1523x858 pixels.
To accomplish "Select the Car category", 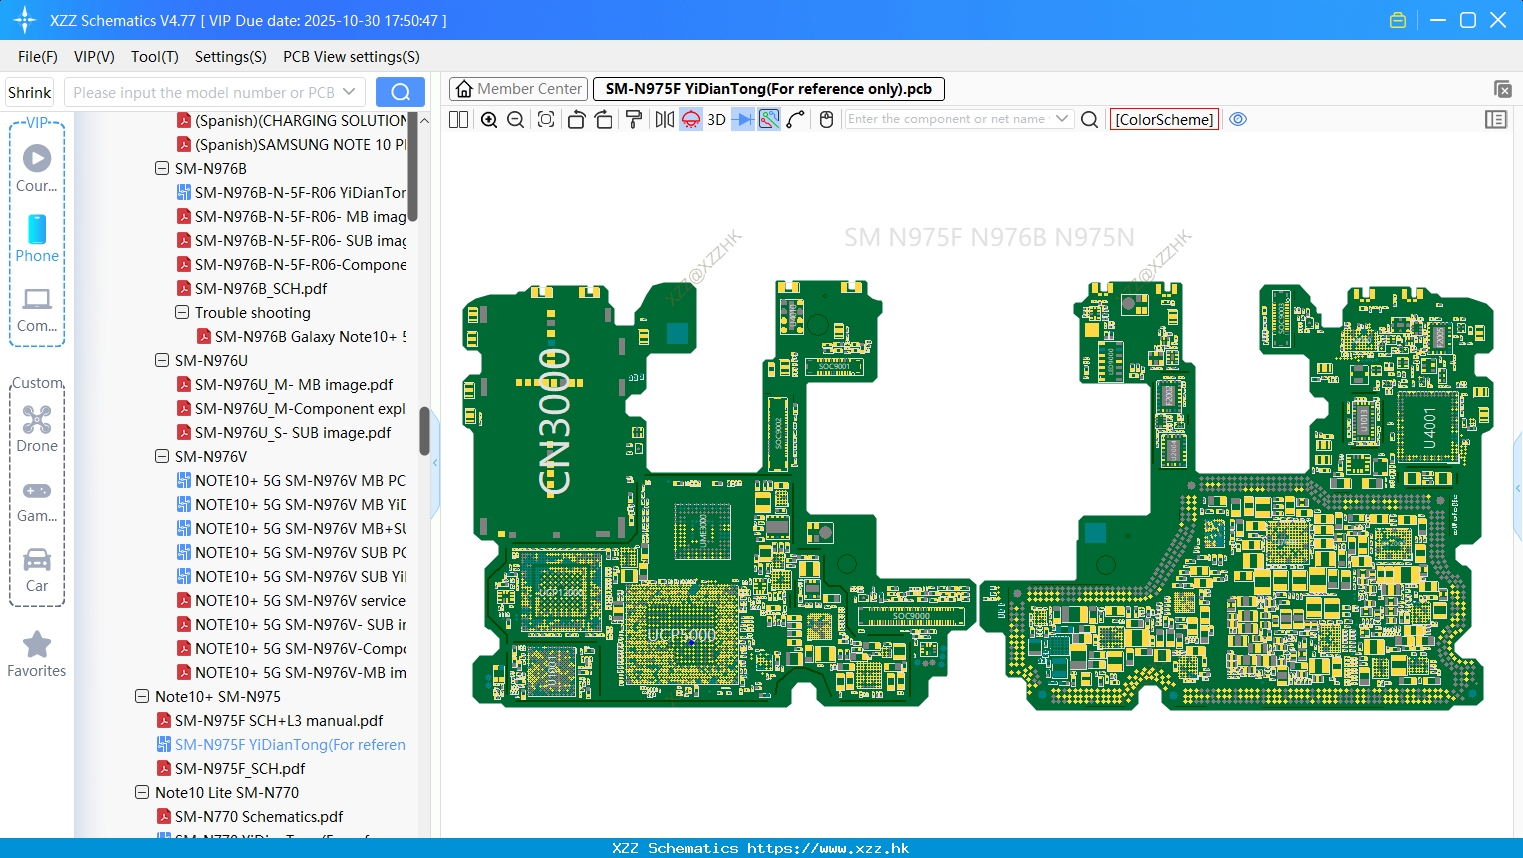I will pyautogui.click(x=37, y=569).
